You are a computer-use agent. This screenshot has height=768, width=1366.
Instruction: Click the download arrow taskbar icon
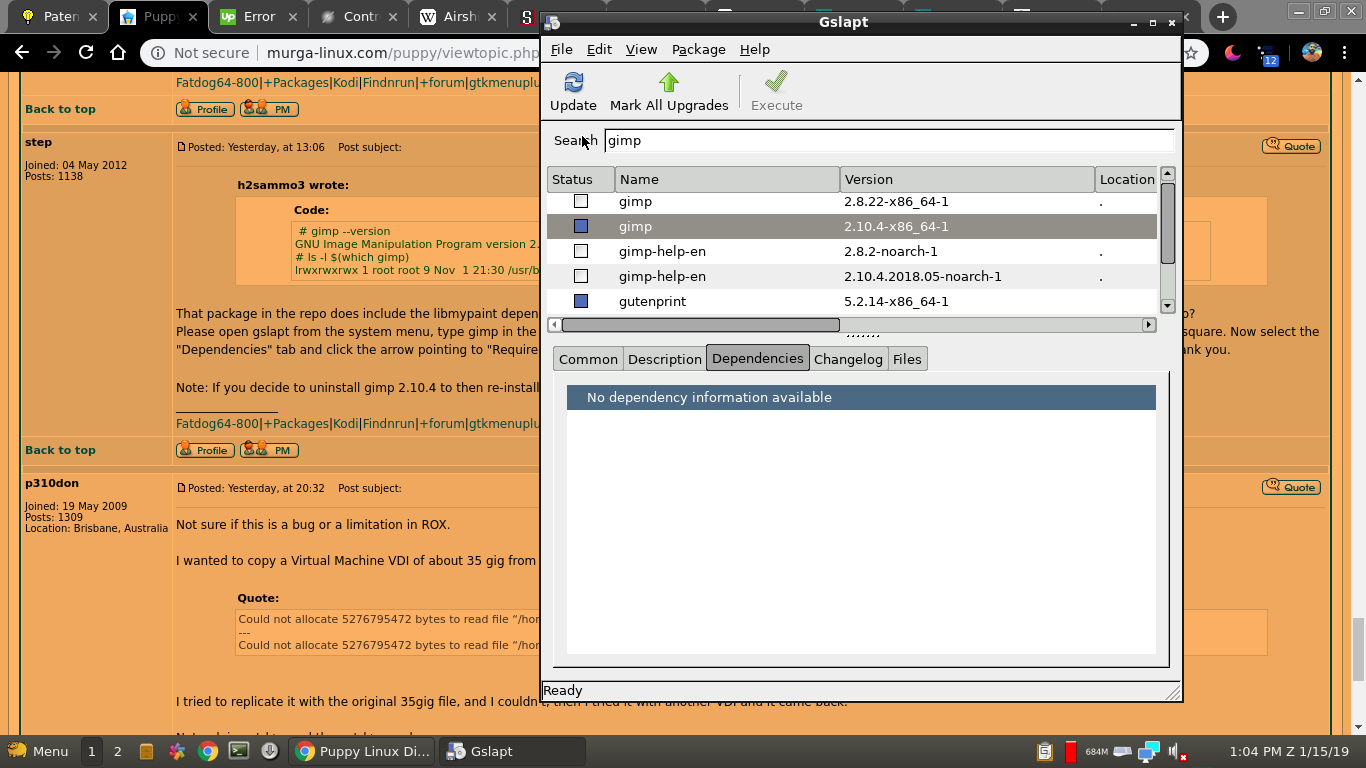pyautogui.click(x=269, y=751)
